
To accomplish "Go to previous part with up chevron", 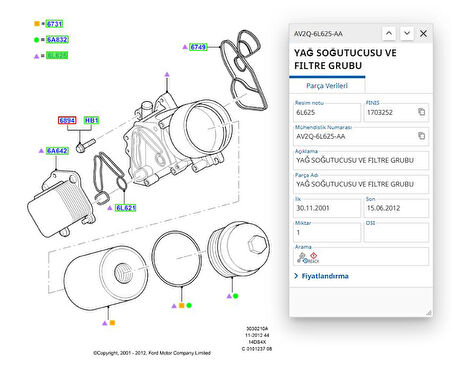I will (389, 33).
